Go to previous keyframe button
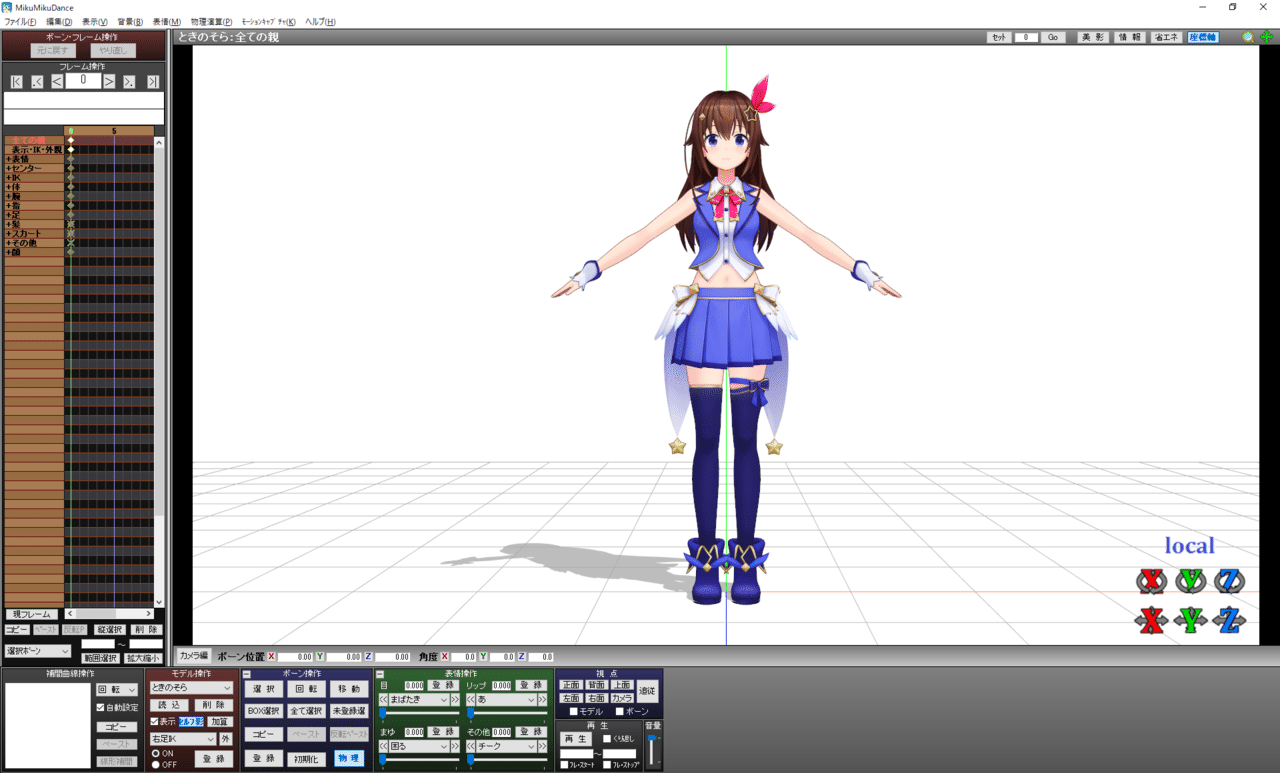Image resolution: width=1280 pixels, height=773 pixels. pyautogui.click(x=37, y=82)
